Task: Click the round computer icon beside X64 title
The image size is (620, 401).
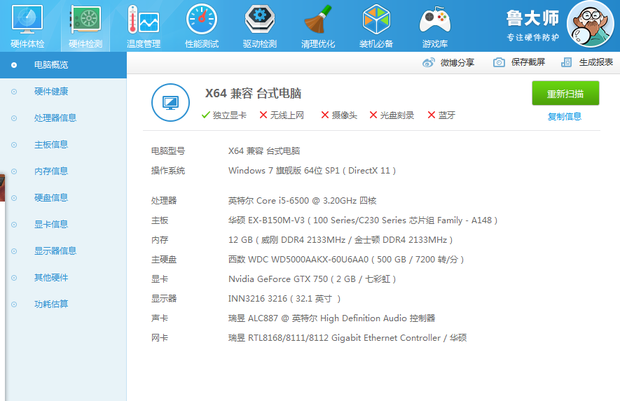Action: coord(170,102)
